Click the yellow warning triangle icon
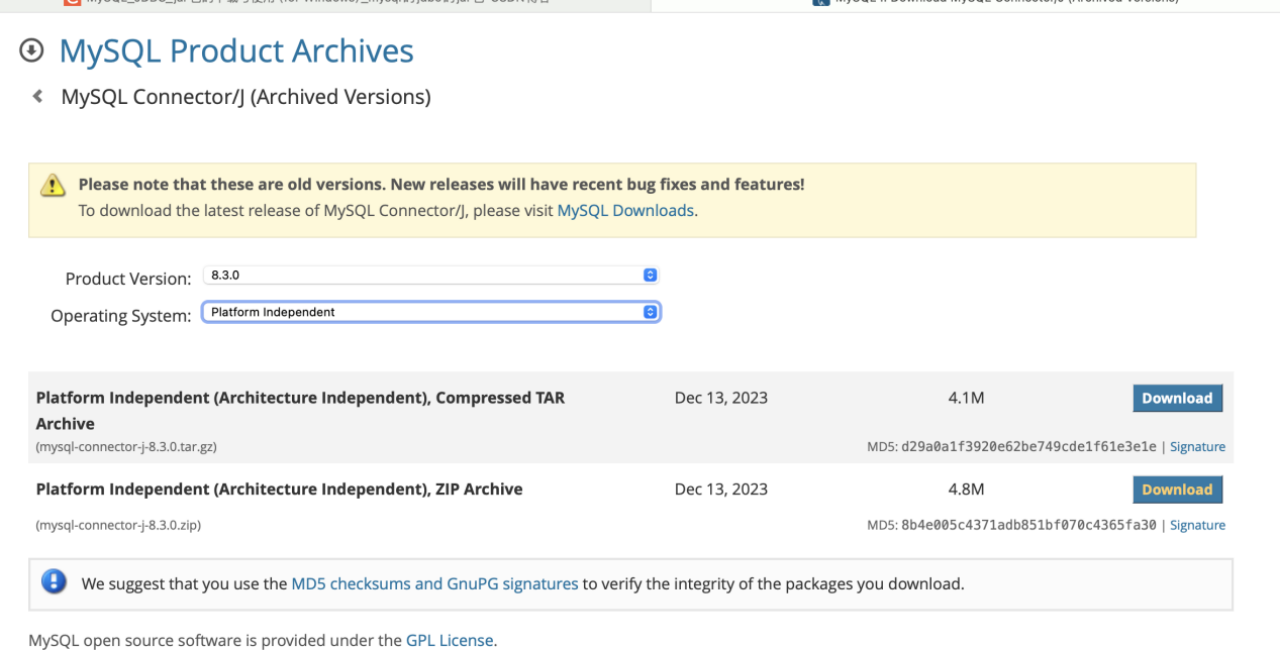The height and width of the screenshot is (652, 1280). 52,186
